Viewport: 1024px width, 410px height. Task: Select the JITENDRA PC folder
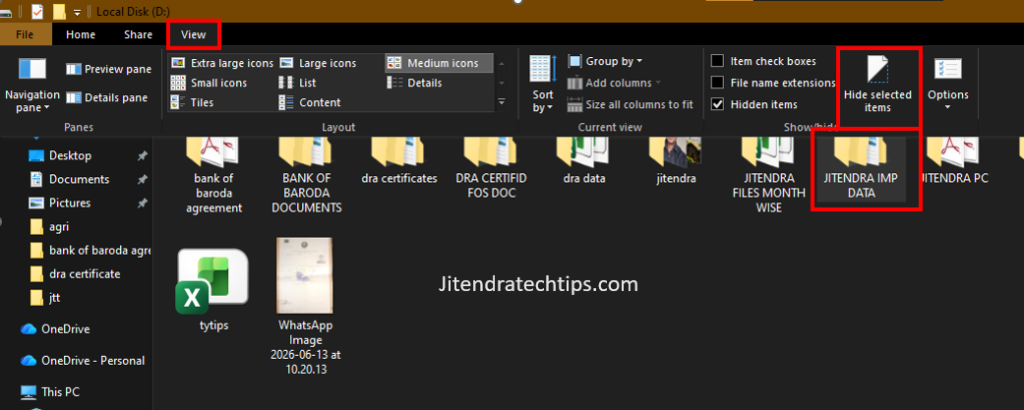pyautogui.click(x=954, y=163)
